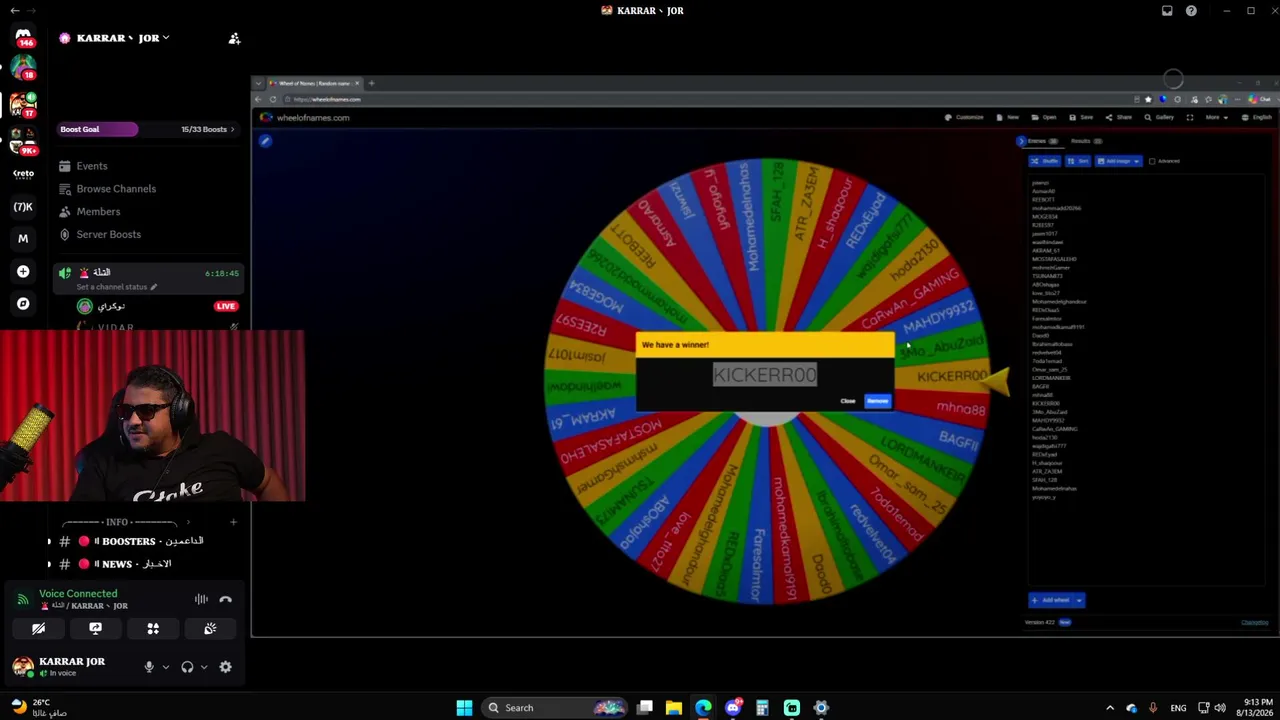Share the wheel
The height and width of the screenshot is (720, 1280).
pos(1119,117)
